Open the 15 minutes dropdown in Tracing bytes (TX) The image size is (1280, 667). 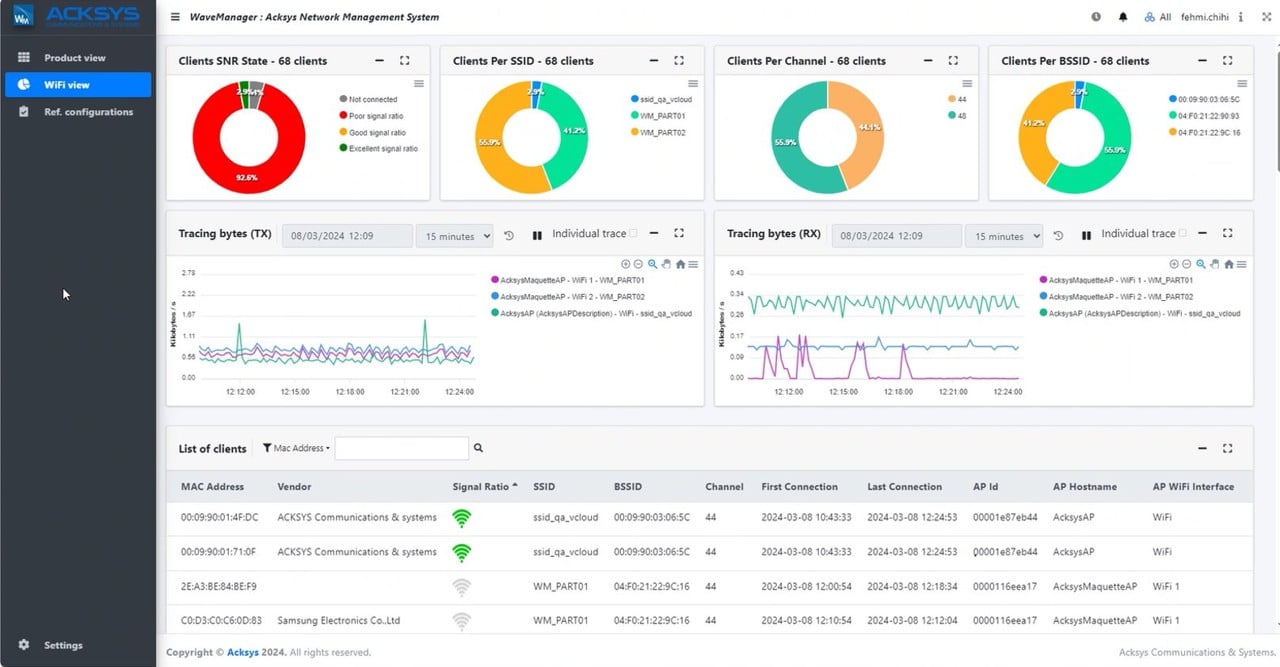[x=454, y=236]
